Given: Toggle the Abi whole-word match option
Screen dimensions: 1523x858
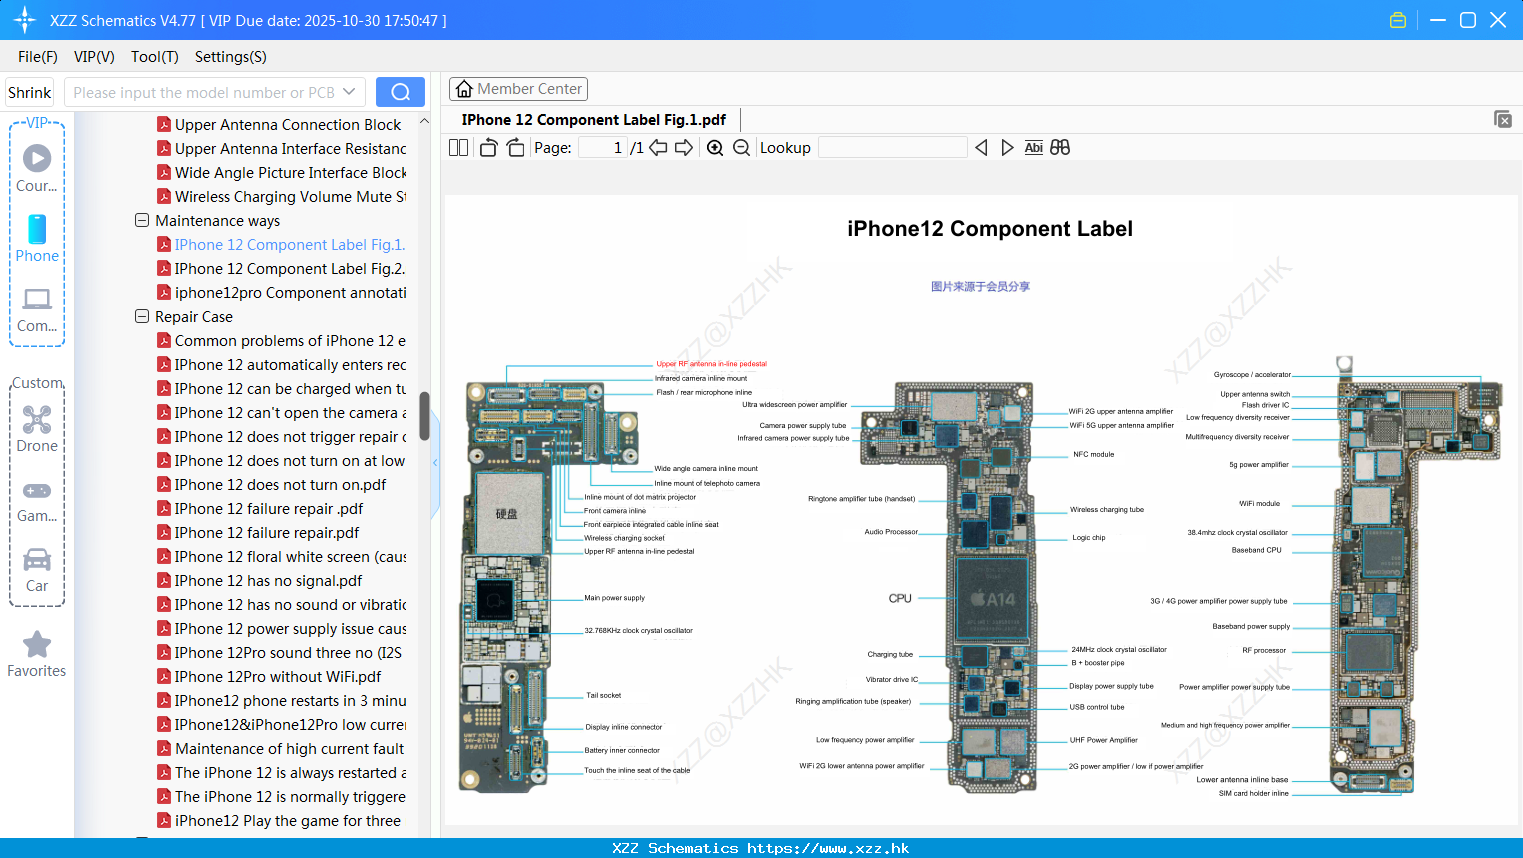Looking at the screenshot, I should pyautogui.click(x=1034, y=148).
